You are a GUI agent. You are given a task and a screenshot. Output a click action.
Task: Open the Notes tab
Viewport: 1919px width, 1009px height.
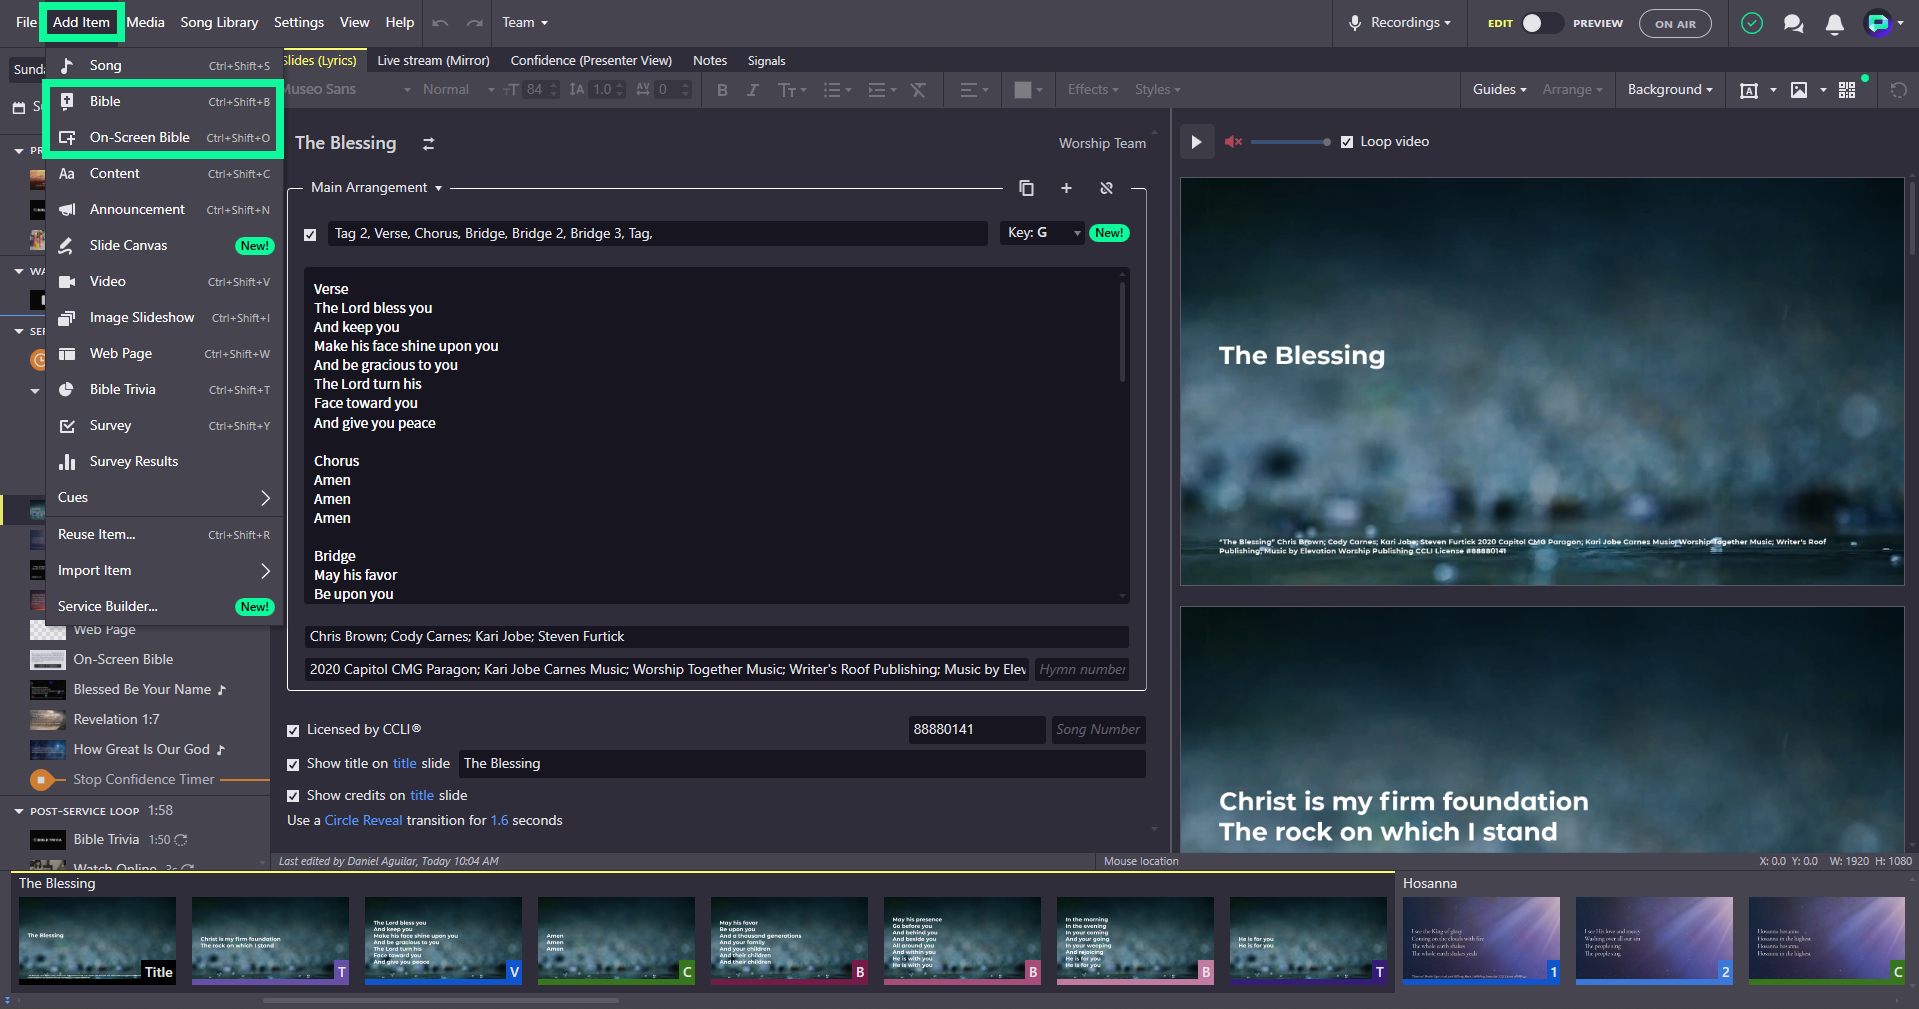(710, 61)
